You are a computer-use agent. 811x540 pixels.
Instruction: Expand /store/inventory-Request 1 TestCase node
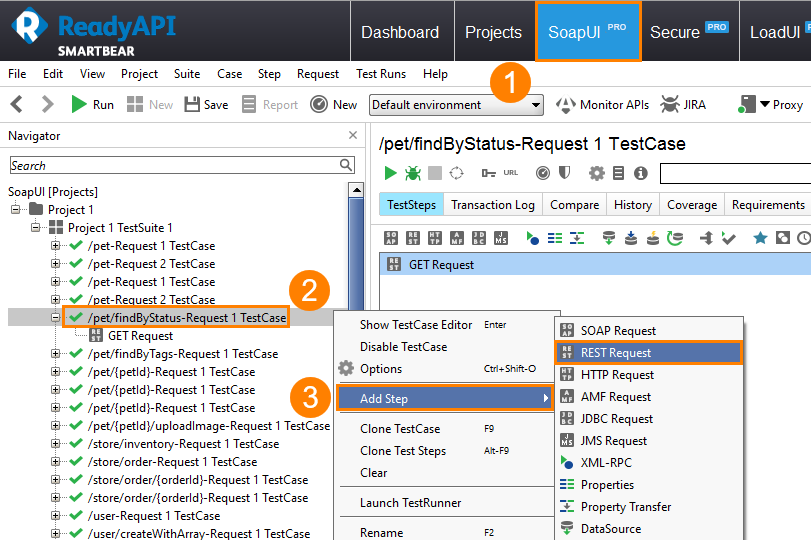point(55,444)
